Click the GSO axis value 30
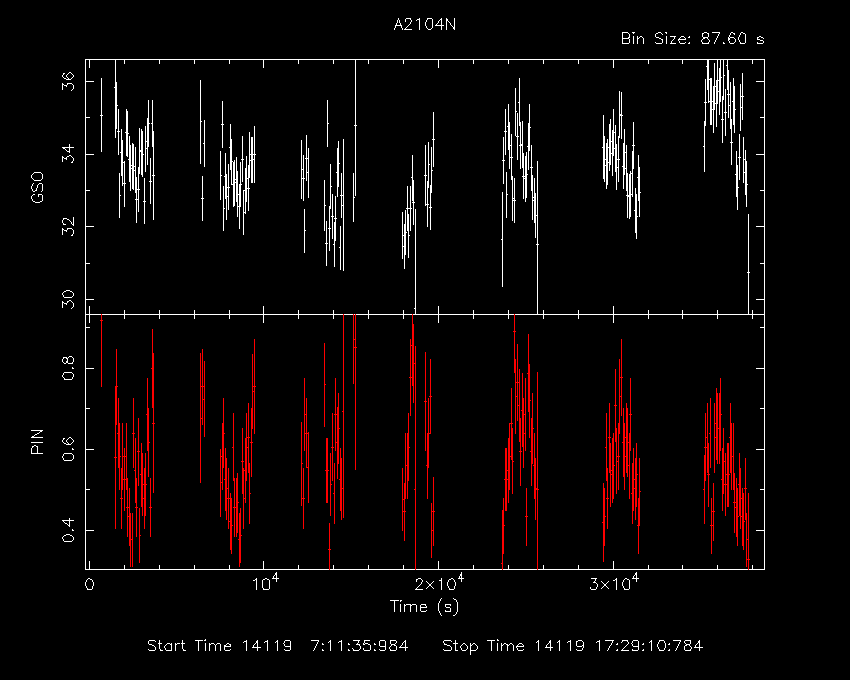 (x=68, y=299)
